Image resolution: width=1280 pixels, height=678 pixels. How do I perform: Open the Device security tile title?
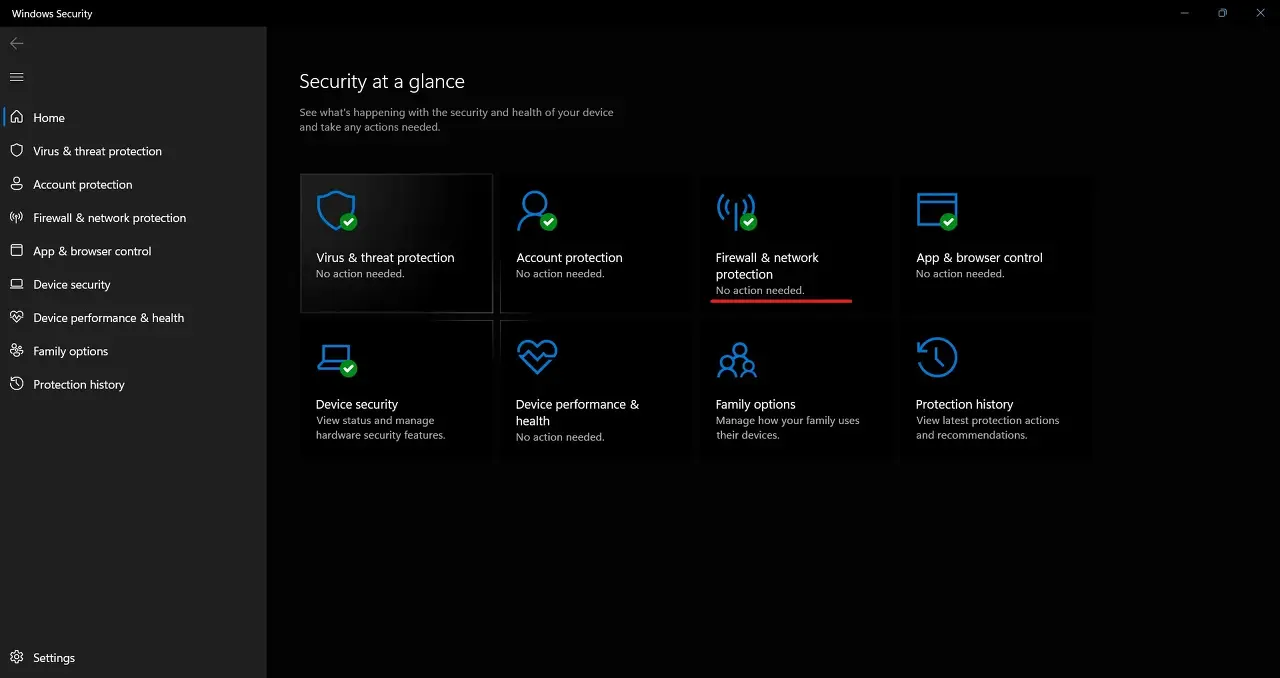pos(357,404)
